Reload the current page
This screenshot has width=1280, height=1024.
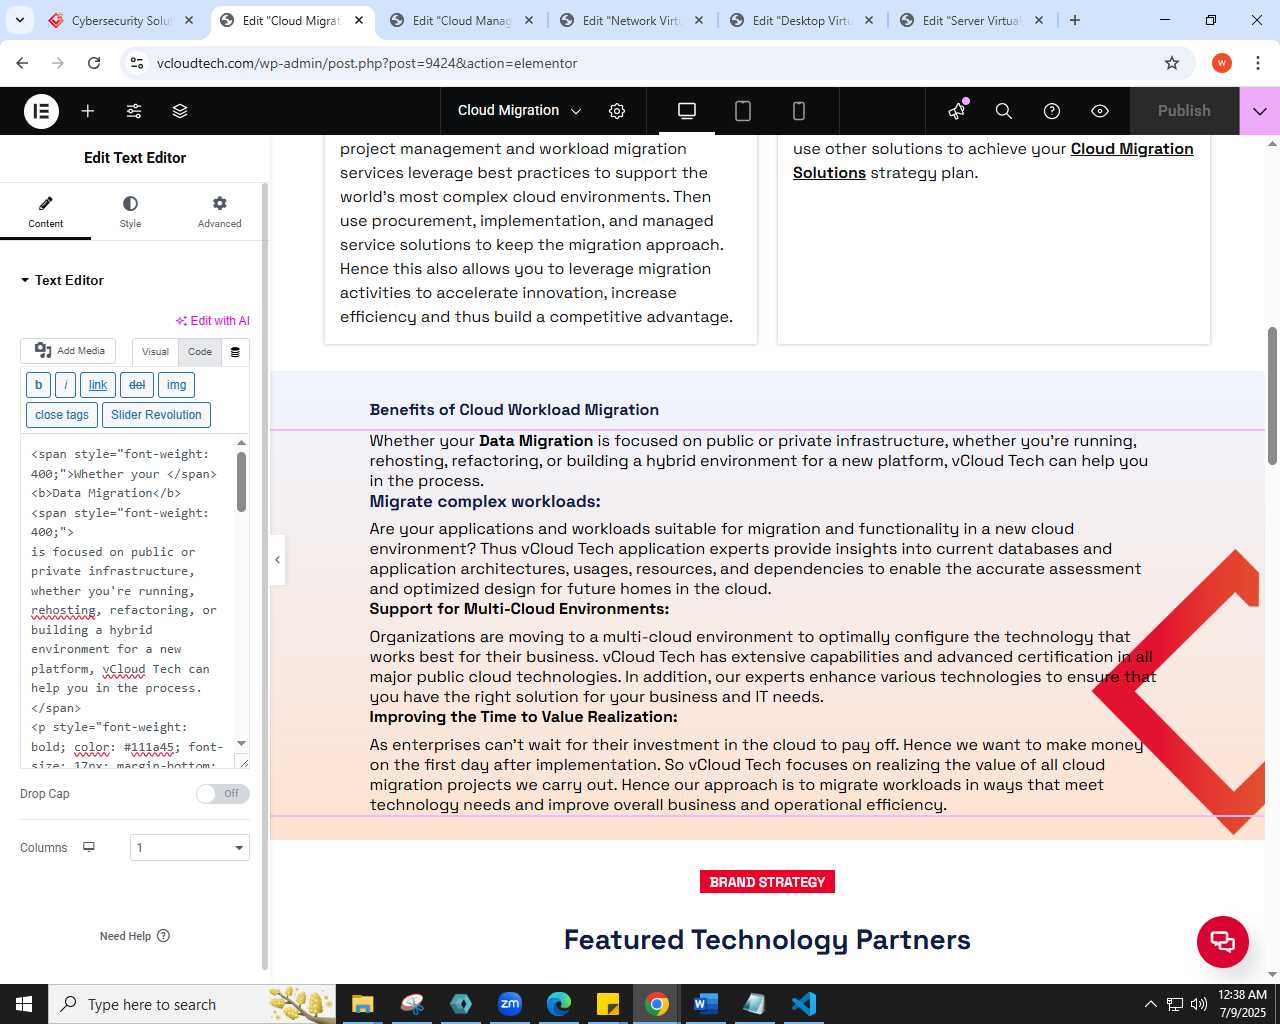click(x=94, y=63)
